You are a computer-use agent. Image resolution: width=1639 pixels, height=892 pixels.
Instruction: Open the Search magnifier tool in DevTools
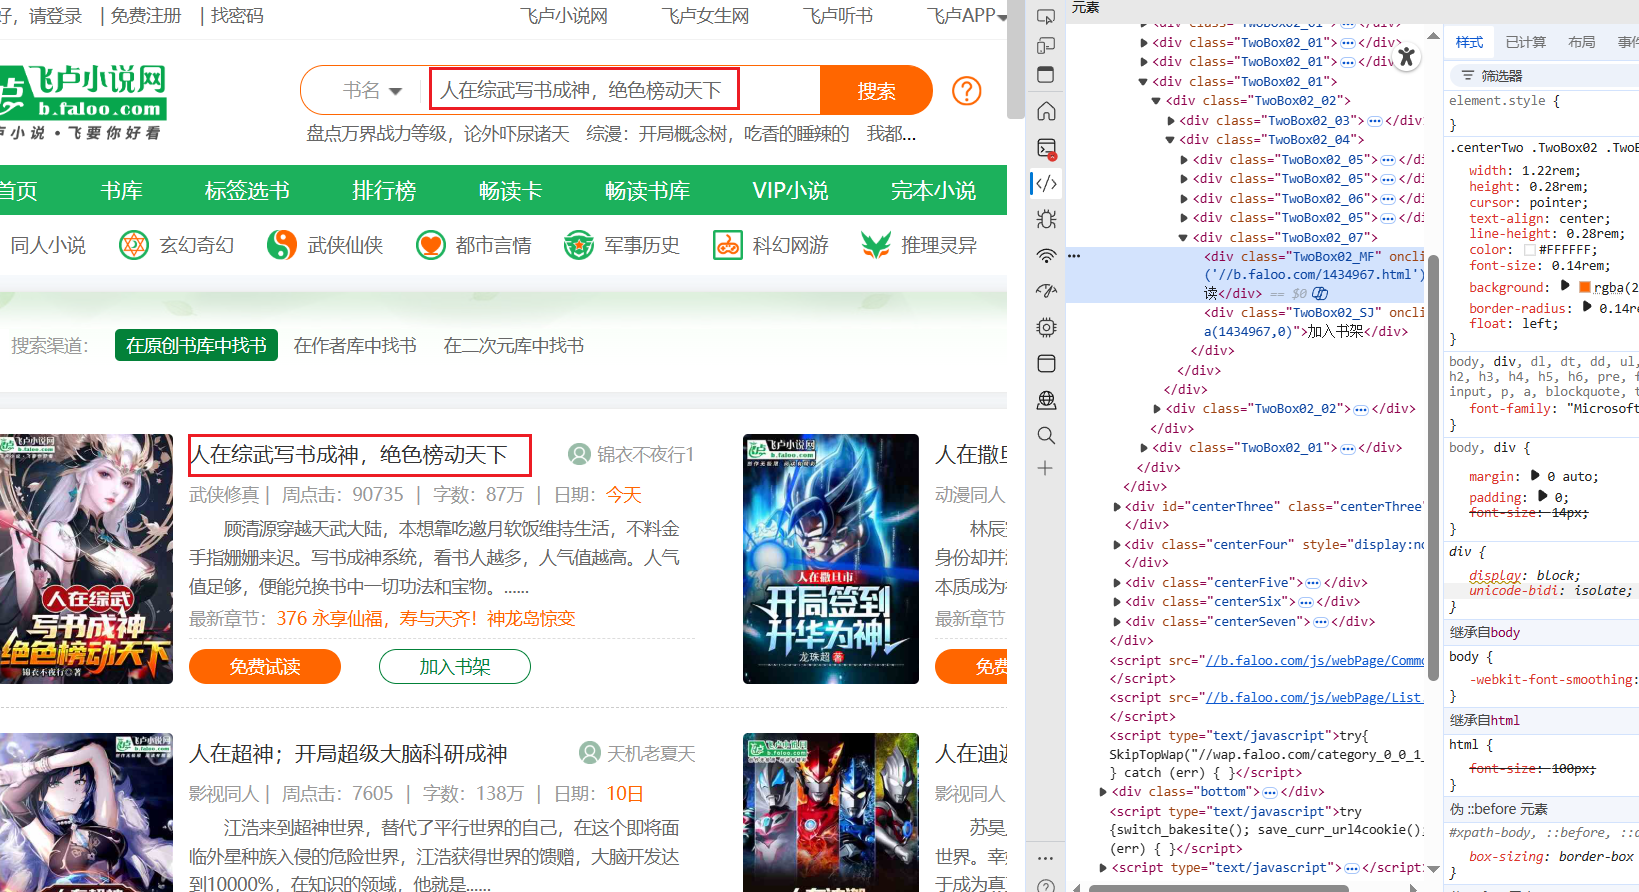[x=1046, y=435]
